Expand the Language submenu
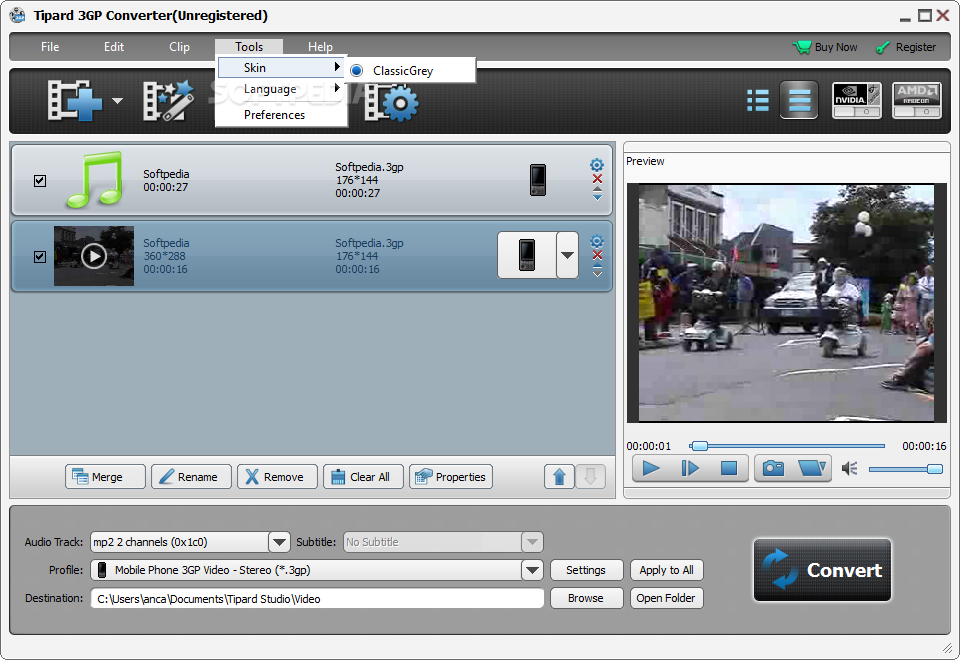The height and width of the screenshot is (660, 960). 281,89
